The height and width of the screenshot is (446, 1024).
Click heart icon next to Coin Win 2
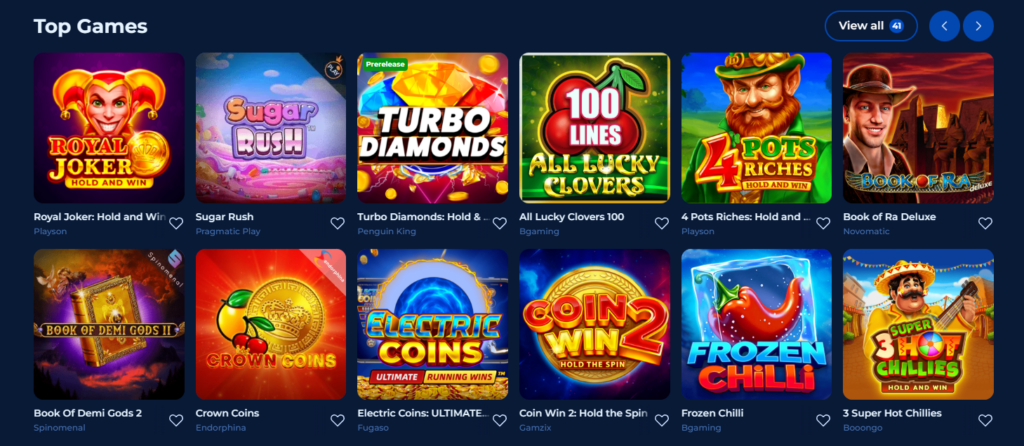[x=662, y=420]
